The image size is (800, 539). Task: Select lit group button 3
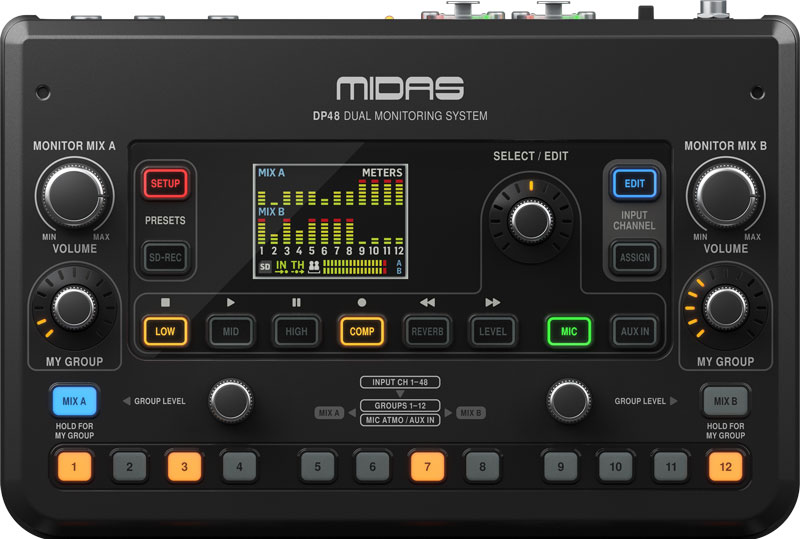coord(184,467)
